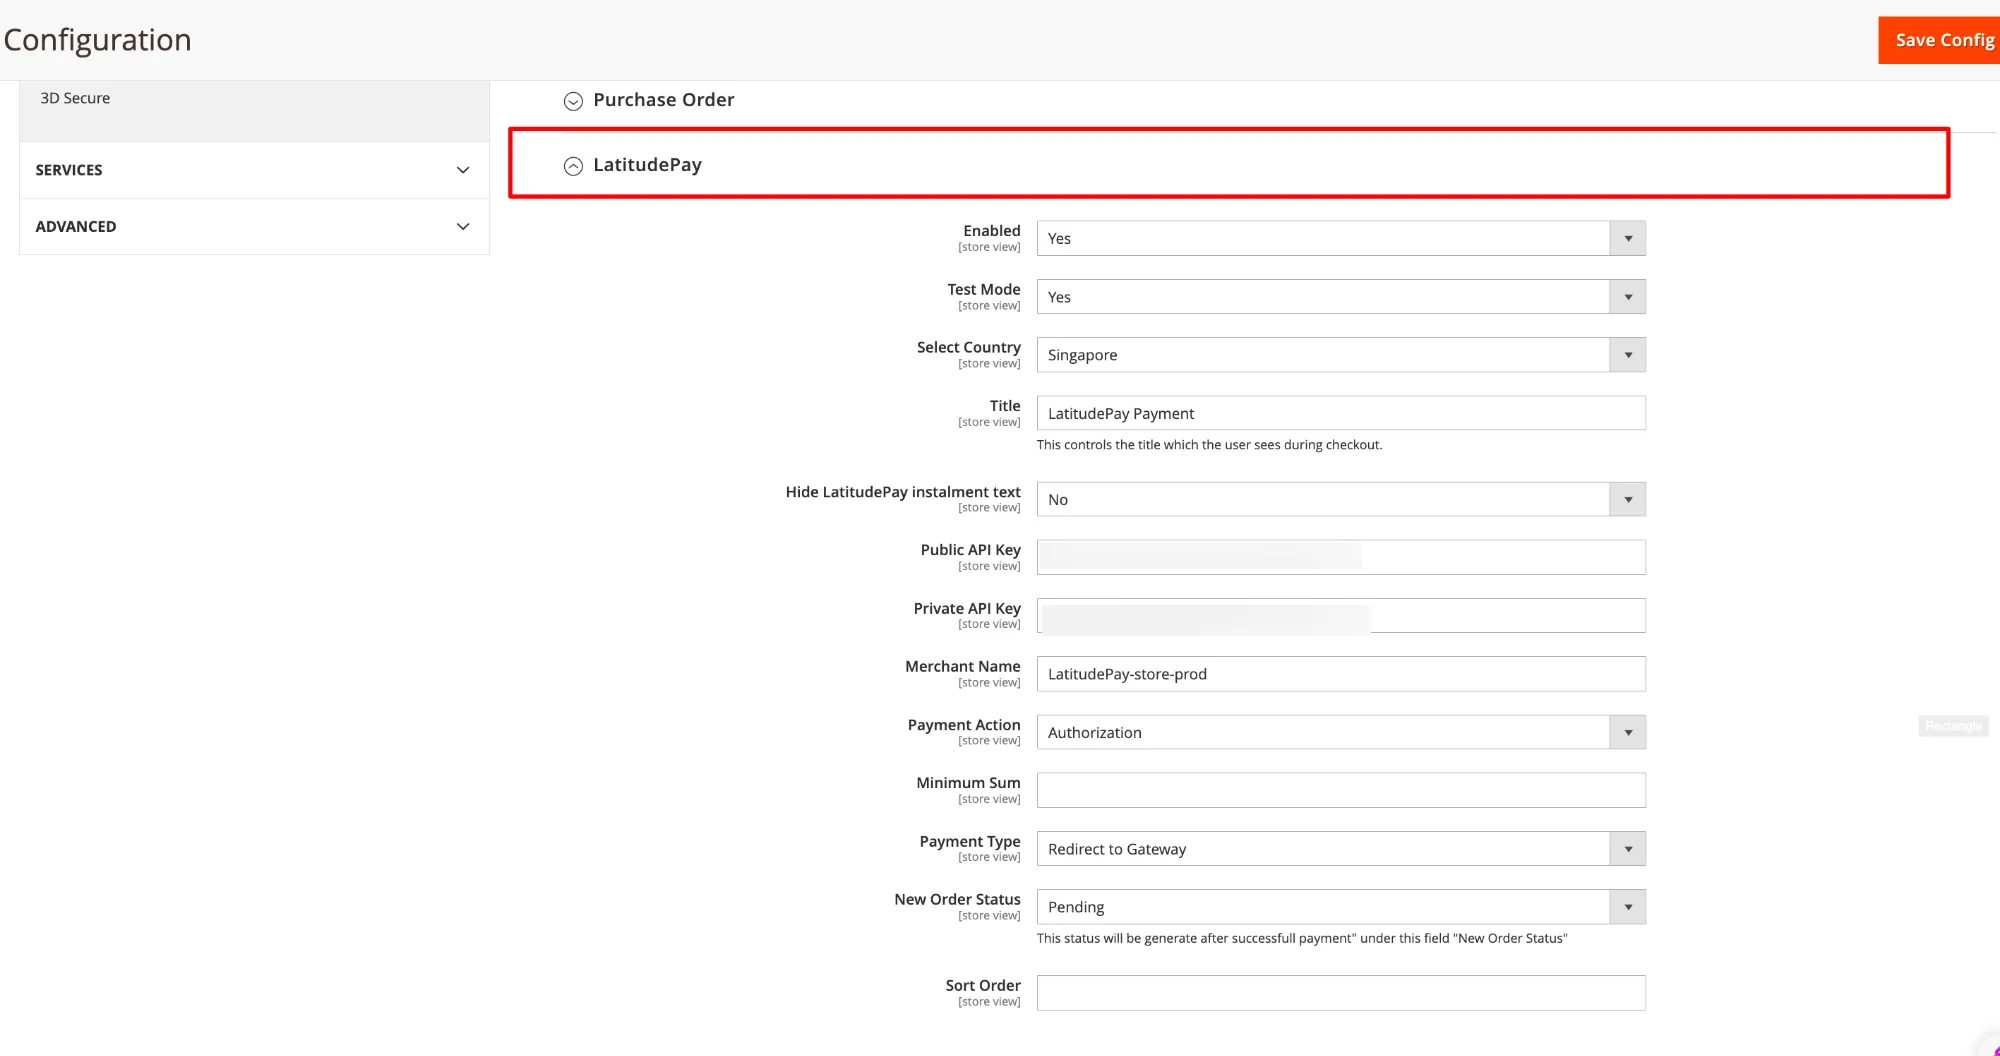Viewport: 2000px width, 1056px height.
Task: Click the Save Config button
Action: click(1939, 40)
